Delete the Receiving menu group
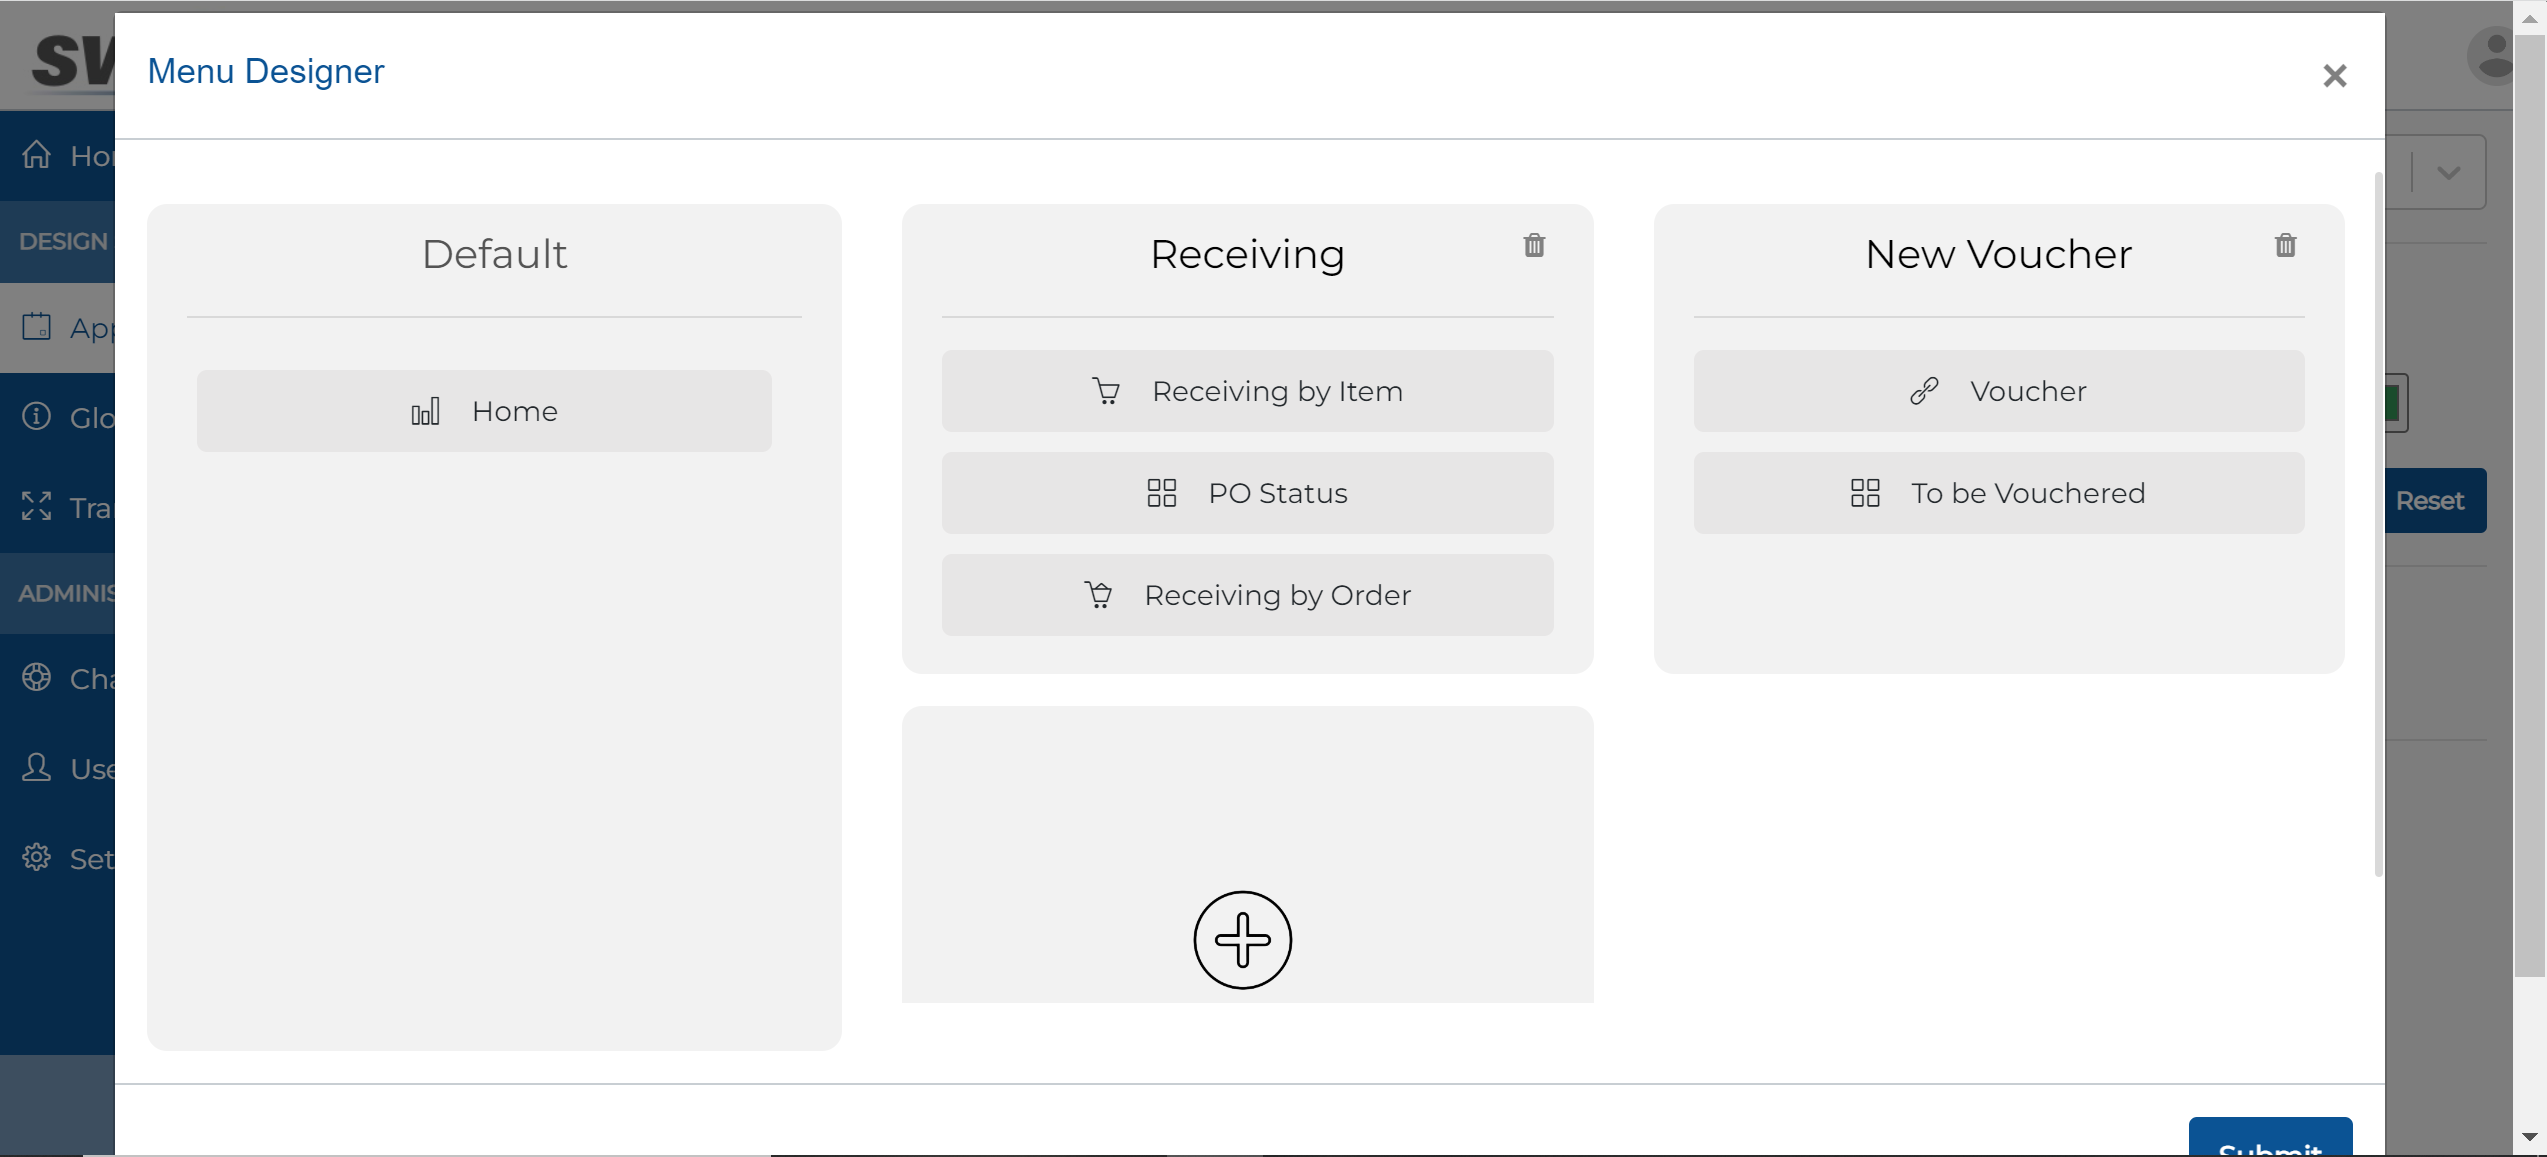Image resolution: width=2547 pixels, height=1157 pixels. click(1534, 246)
